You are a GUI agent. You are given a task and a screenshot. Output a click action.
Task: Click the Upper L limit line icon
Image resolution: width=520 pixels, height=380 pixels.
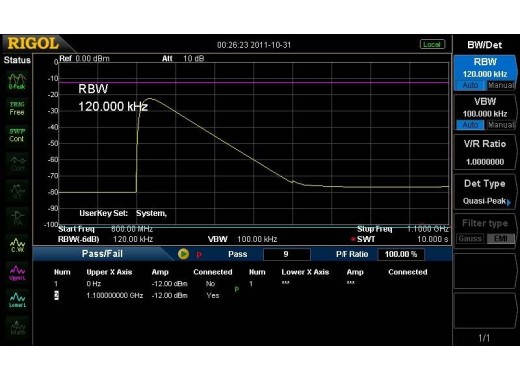pos(17,272)
